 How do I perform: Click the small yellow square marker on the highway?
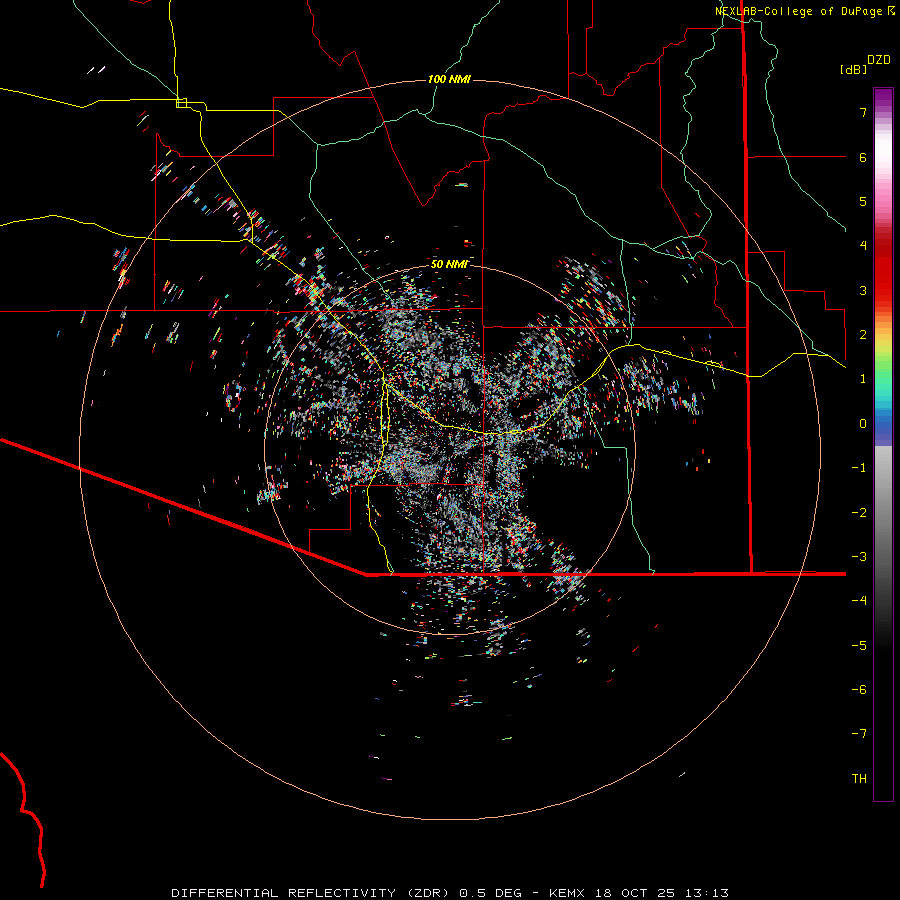click(181, 103)
